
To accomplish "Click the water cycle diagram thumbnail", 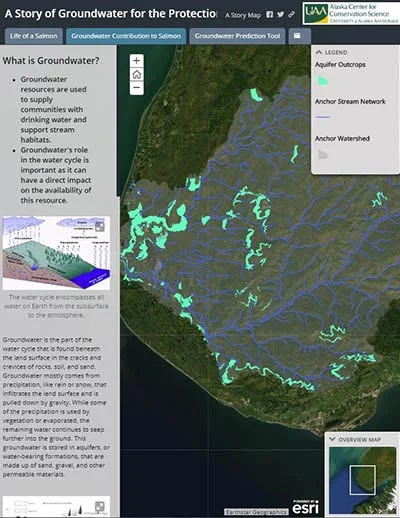I will (56, 253).
